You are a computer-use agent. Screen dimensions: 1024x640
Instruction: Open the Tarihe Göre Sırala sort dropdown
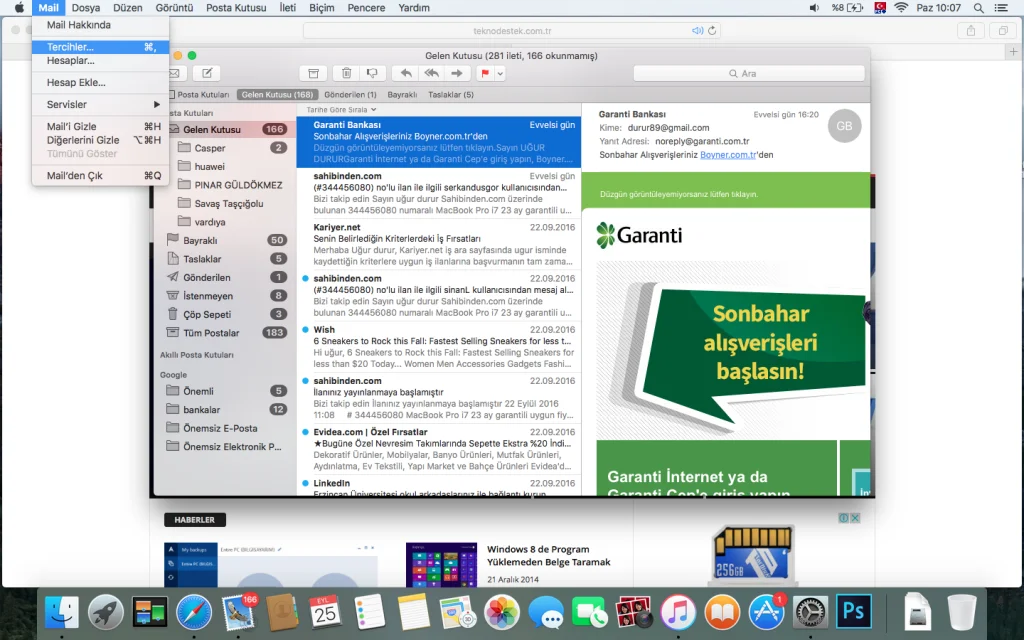coord(340,109)
